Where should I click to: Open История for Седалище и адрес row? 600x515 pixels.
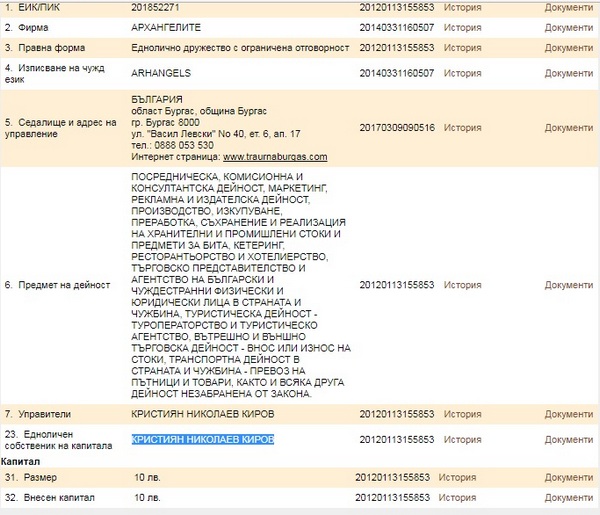pyautogui.click(x=462, y=128)
